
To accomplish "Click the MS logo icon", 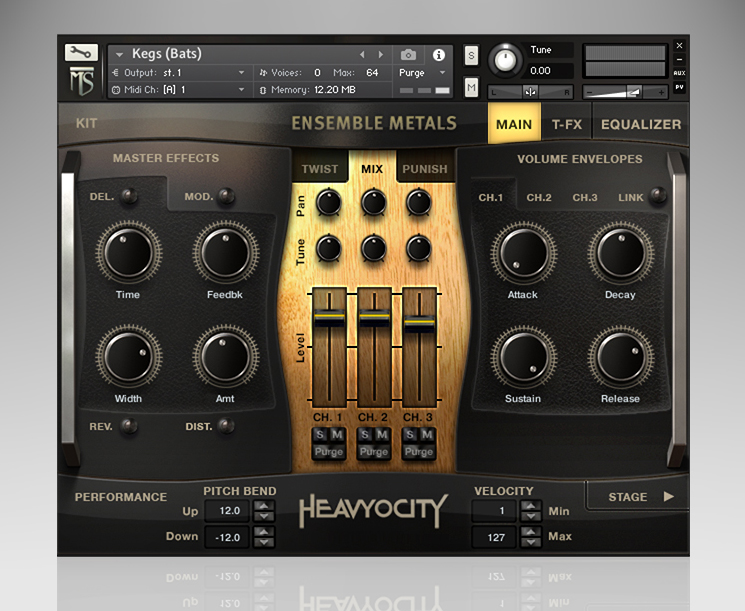I will coord(82,81).
